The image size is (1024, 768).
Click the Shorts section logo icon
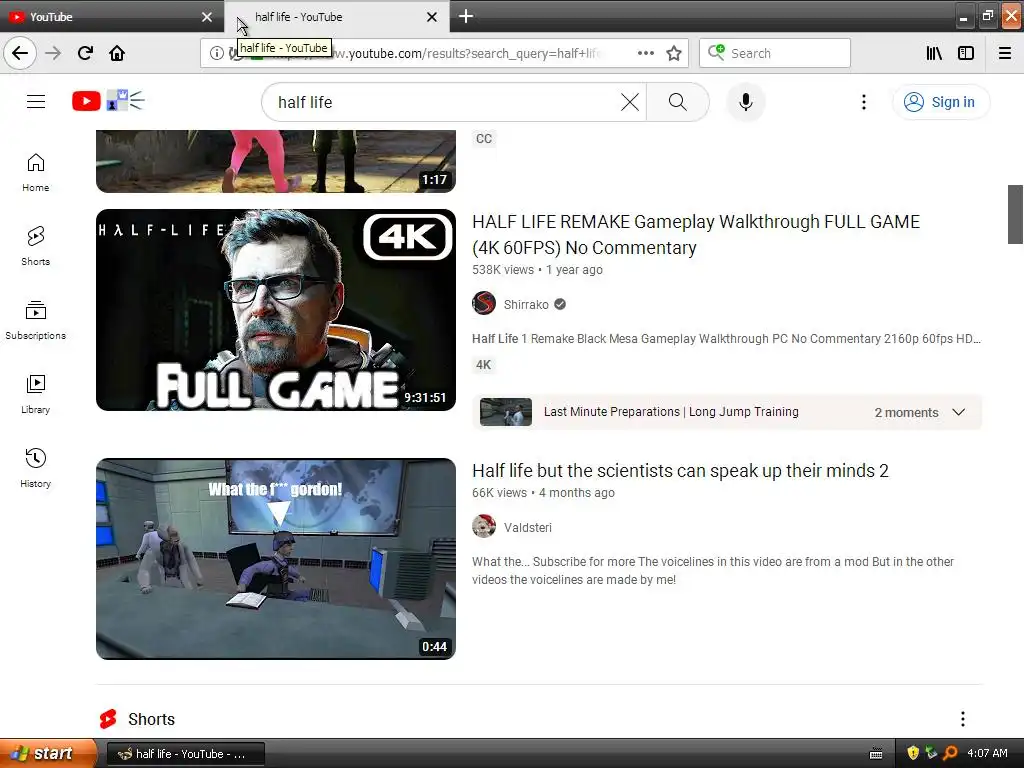[x=108, y=719]
